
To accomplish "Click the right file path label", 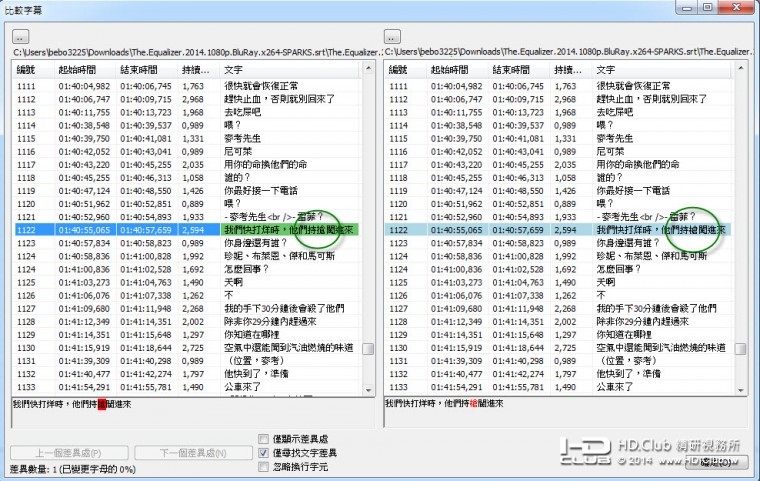I will (x=568, y=52).
